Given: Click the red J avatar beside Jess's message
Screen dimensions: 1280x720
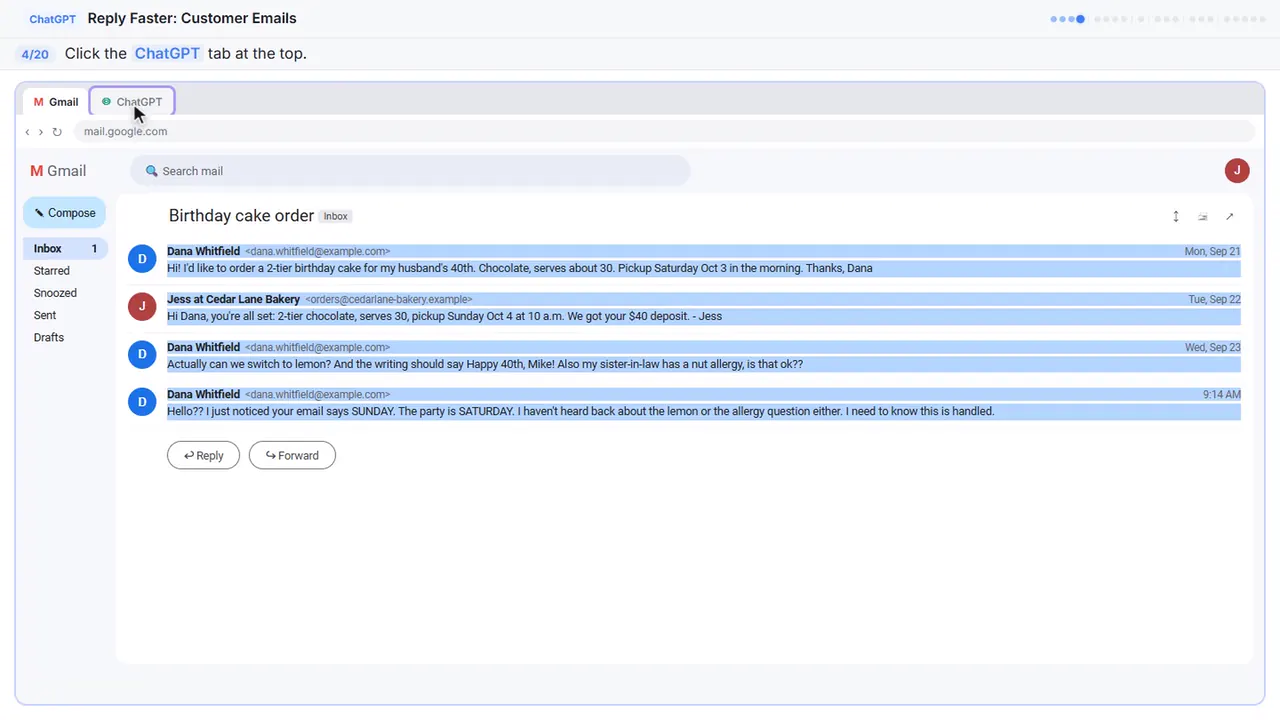Looking at the screenshot, I should [142, 307].
